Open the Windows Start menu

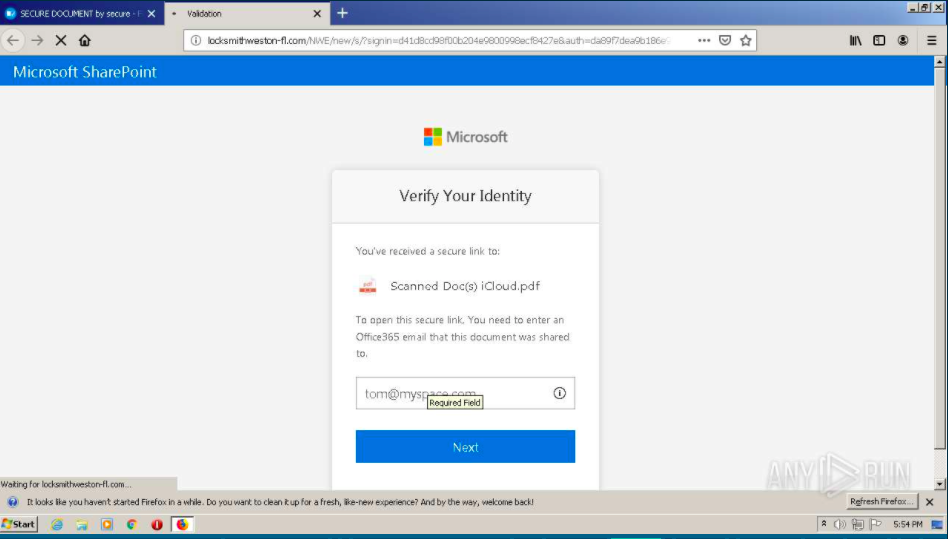coord(19,524)
